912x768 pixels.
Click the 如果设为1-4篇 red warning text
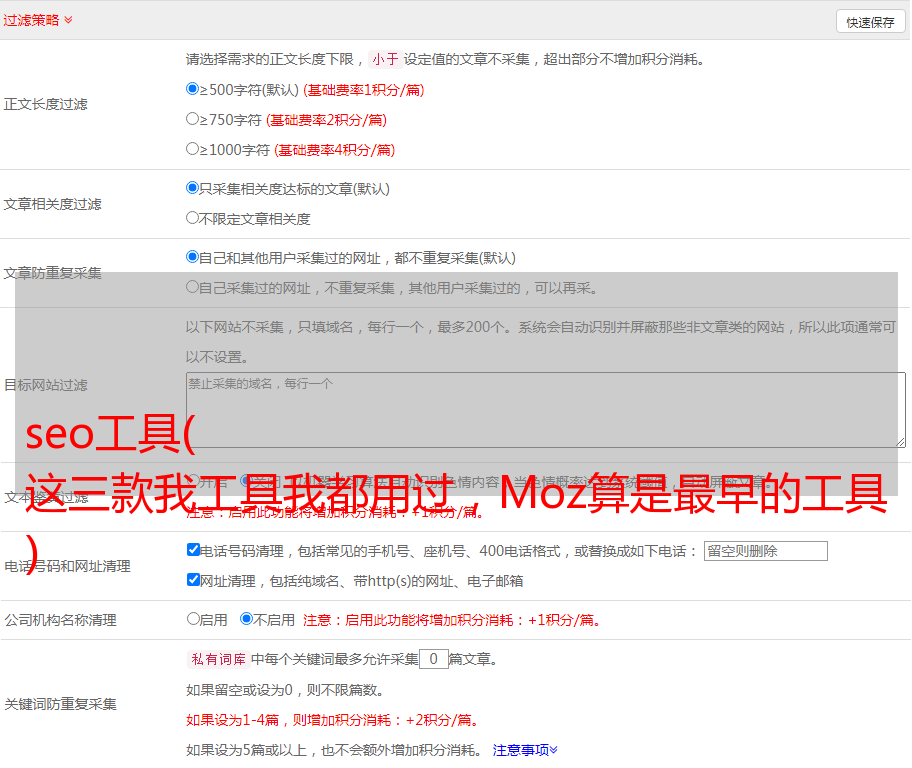coord(333,720)
